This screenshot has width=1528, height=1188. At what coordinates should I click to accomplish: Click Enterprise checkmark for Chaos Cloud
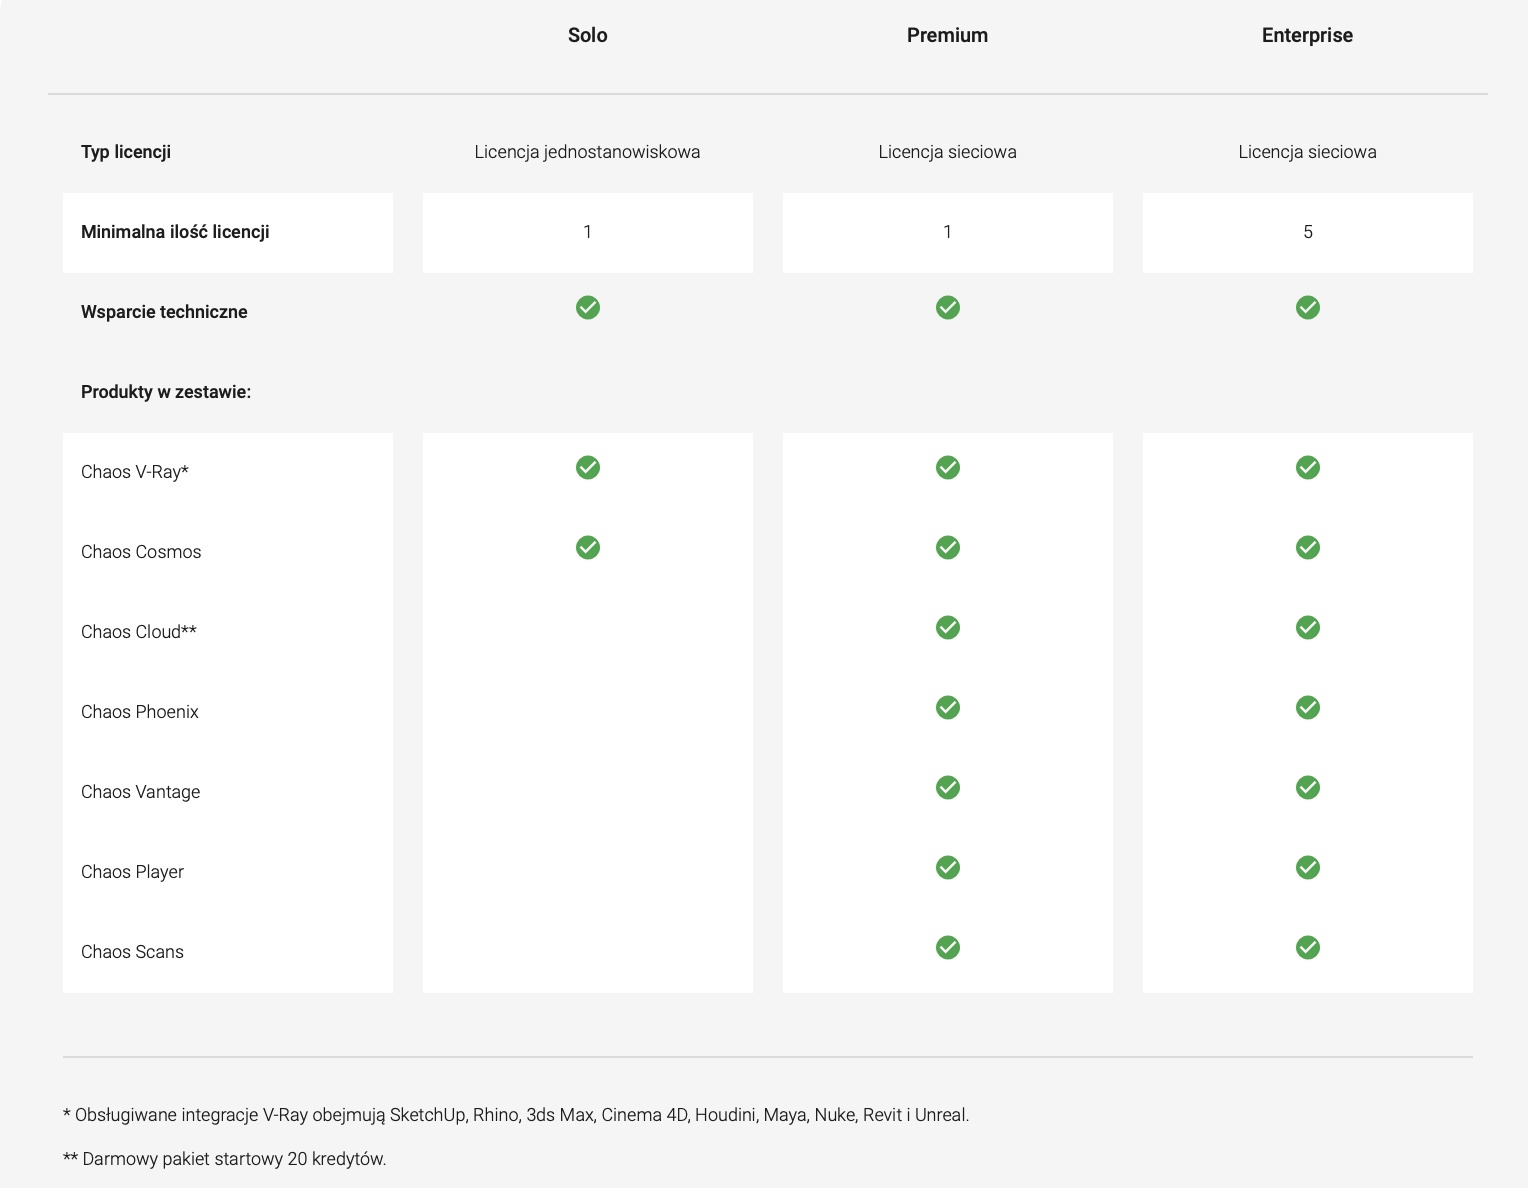1308,628
